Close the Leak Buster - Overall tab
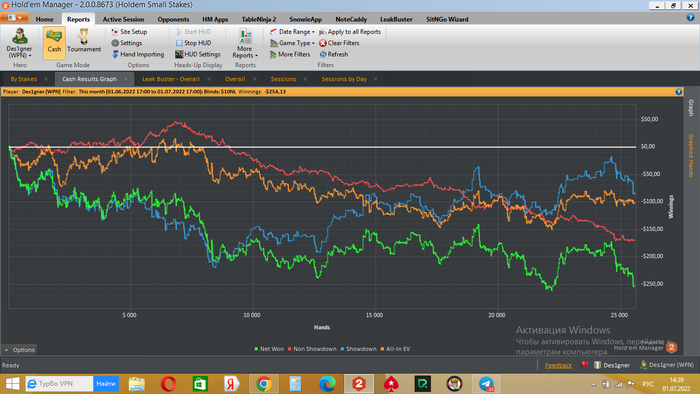This screenshot has height=394, width=700. pyautogui.click(x=209, y=79)
